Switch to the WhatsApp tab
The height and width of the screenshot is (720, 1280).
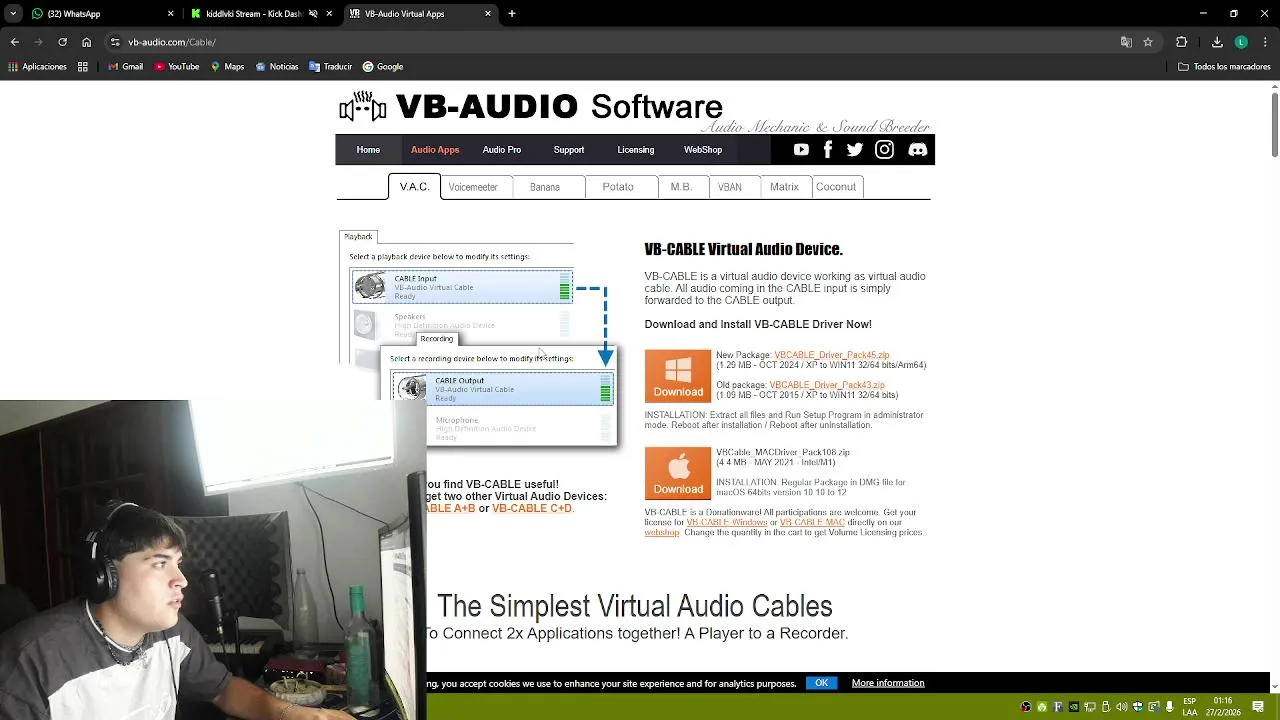101,14
